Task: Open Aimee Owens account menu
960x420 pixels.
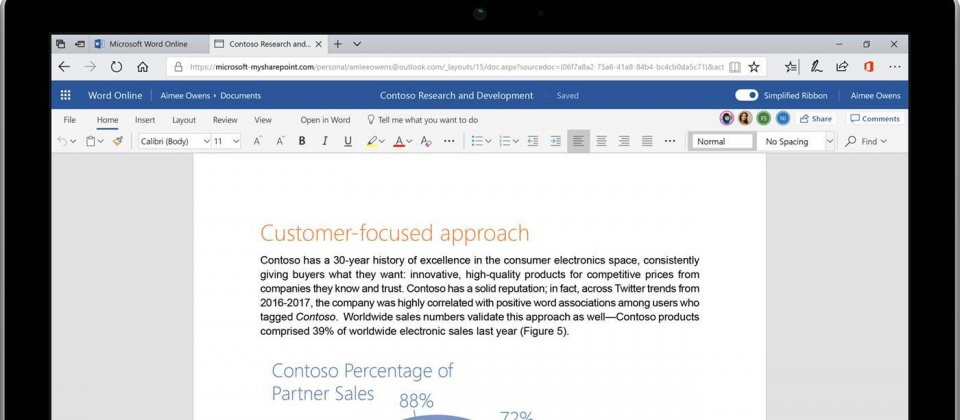Action: pos(876,96)
